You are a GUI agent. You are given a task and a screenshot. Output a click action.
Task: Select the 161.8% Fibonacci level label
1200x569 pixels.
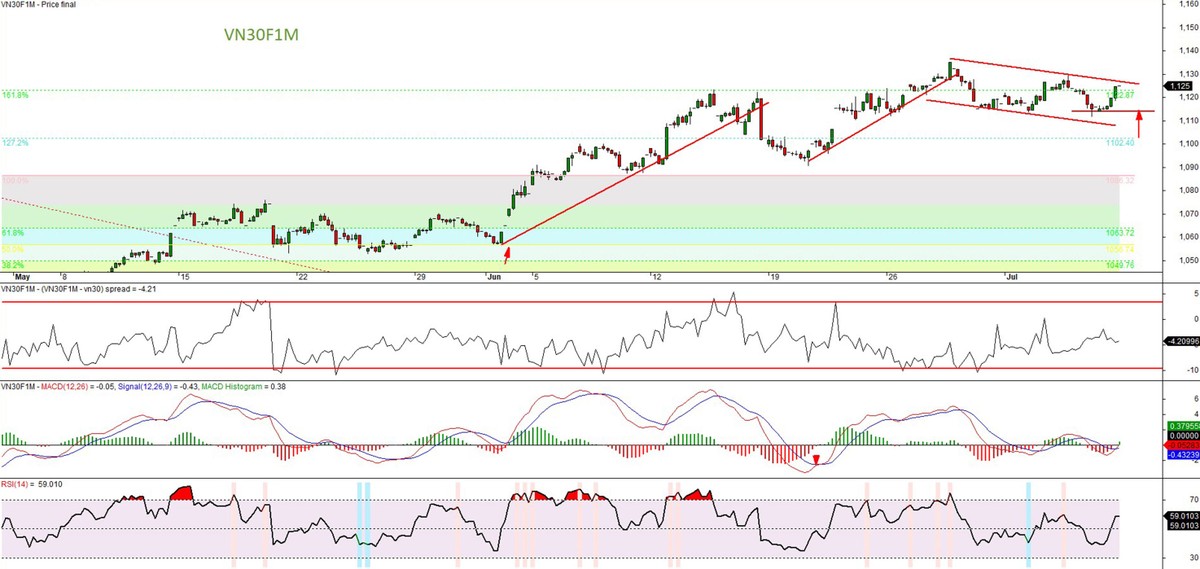pyautogui.click(x=16, y=95)
